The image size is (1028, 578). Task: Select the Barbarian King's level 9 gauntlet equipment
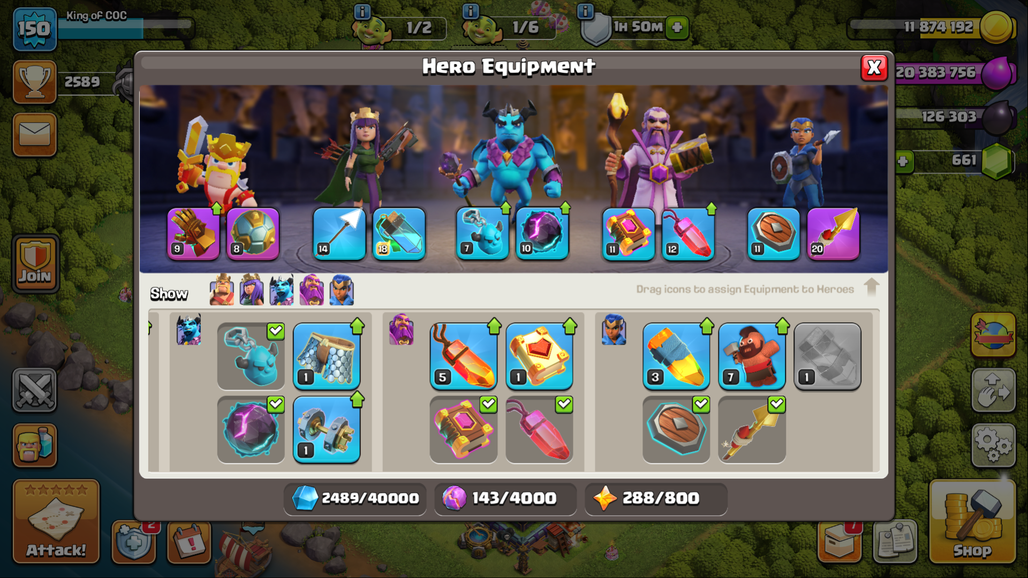click(193, 234)
